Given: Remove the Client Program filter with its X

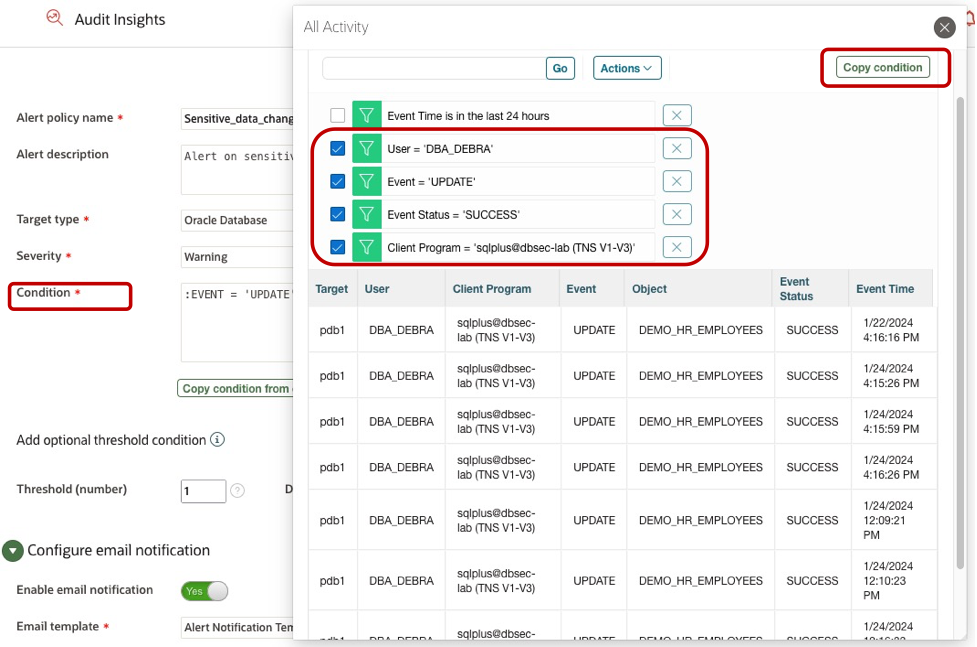Looking at the screenshot, I should [678, 247].
